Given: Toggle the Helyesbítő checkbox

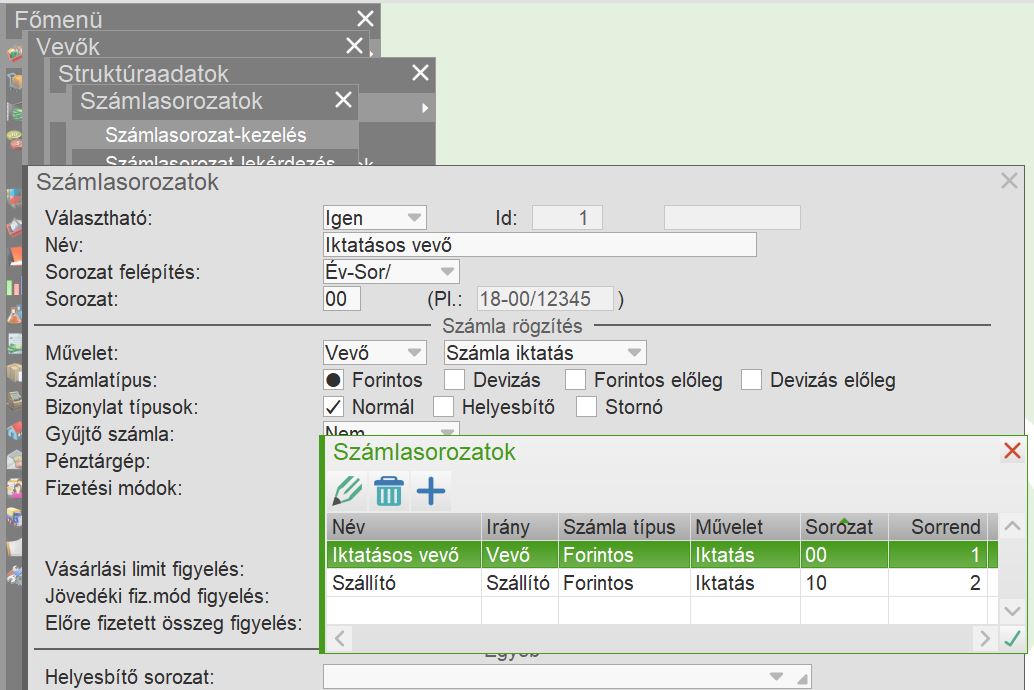Looking at the screenshot, I should tap(444, 407).
